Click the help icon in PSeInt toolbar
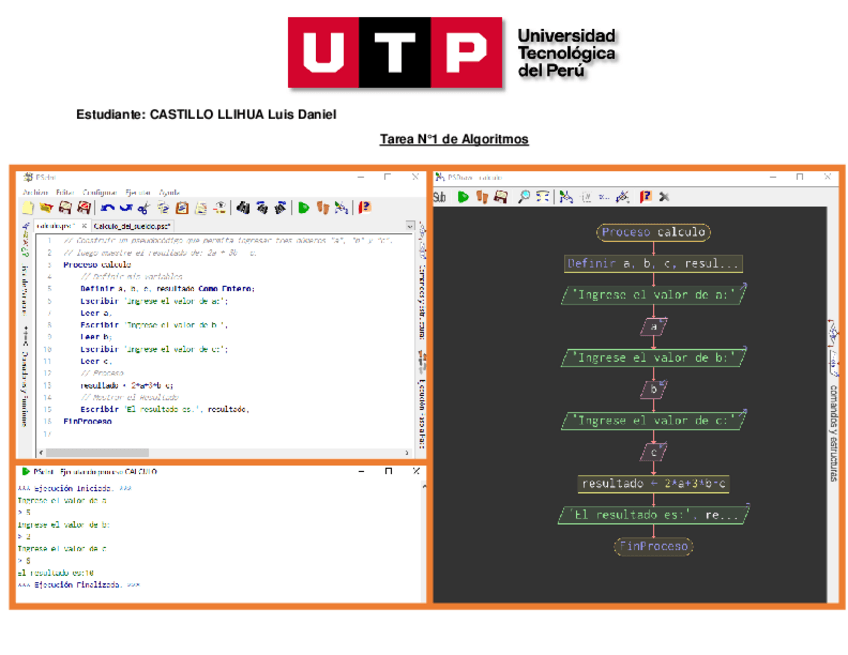 coord(365,208)
